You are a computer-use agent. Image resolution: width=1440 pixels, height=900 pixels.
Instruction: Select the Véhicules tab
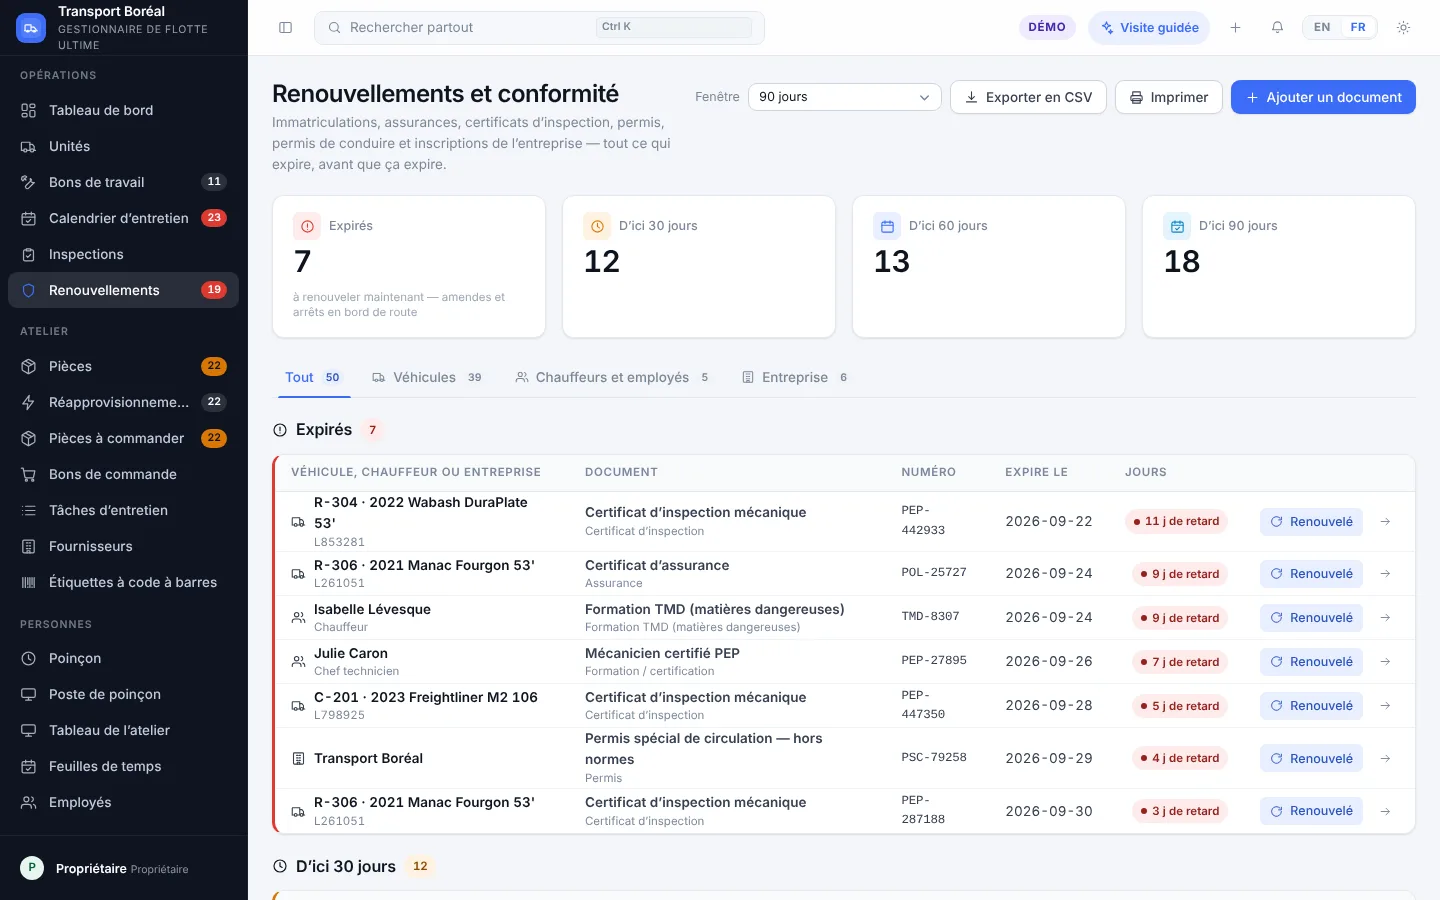[x=427, y=378]
